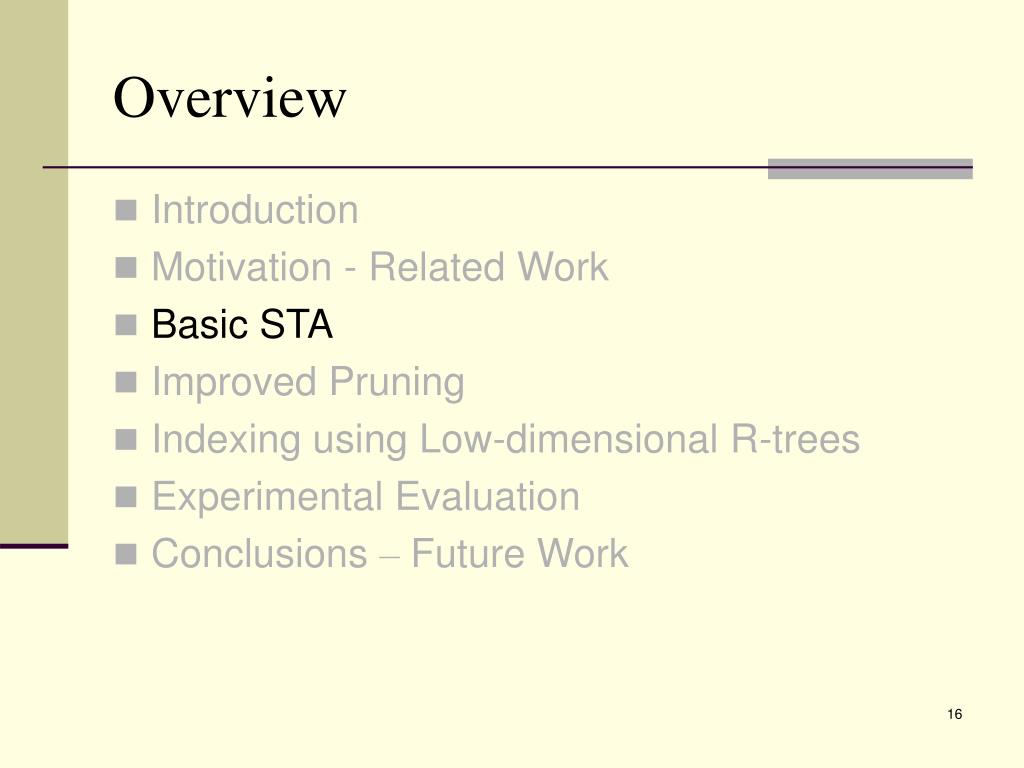Click the Experimental Evaluation item
Screen dimensions: 1024x768
pos(365,496)
